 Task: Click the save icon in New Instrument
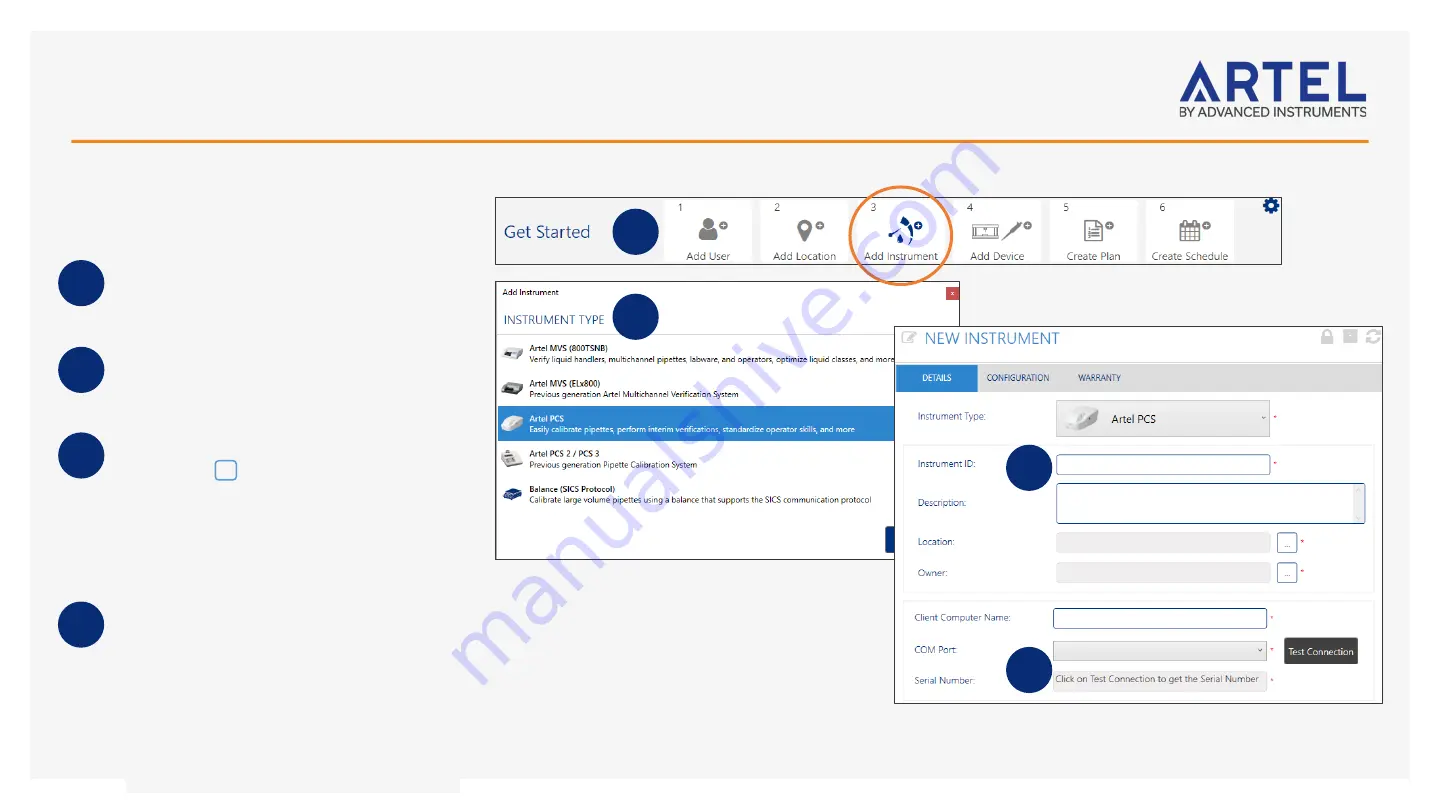(1351, 337)
